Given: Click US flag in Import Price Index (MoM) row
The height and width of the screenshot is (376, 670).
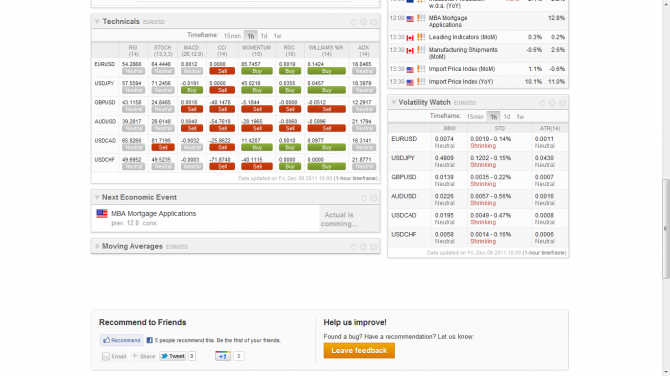Looking at the screenshot, I should [410, 70].
